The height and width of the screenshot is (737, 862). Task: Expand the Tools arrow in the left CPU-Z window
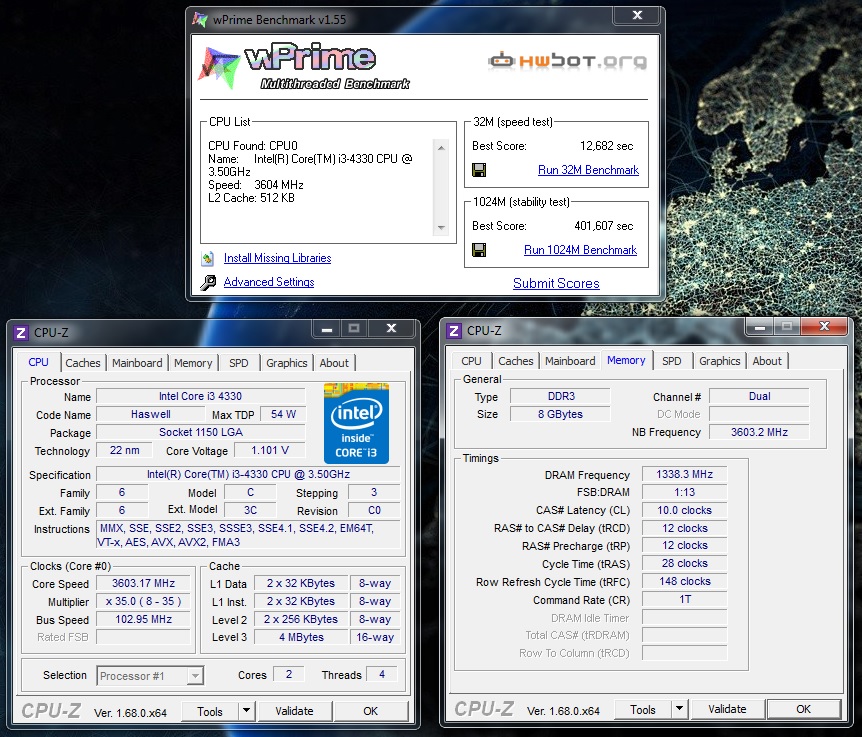246,711
